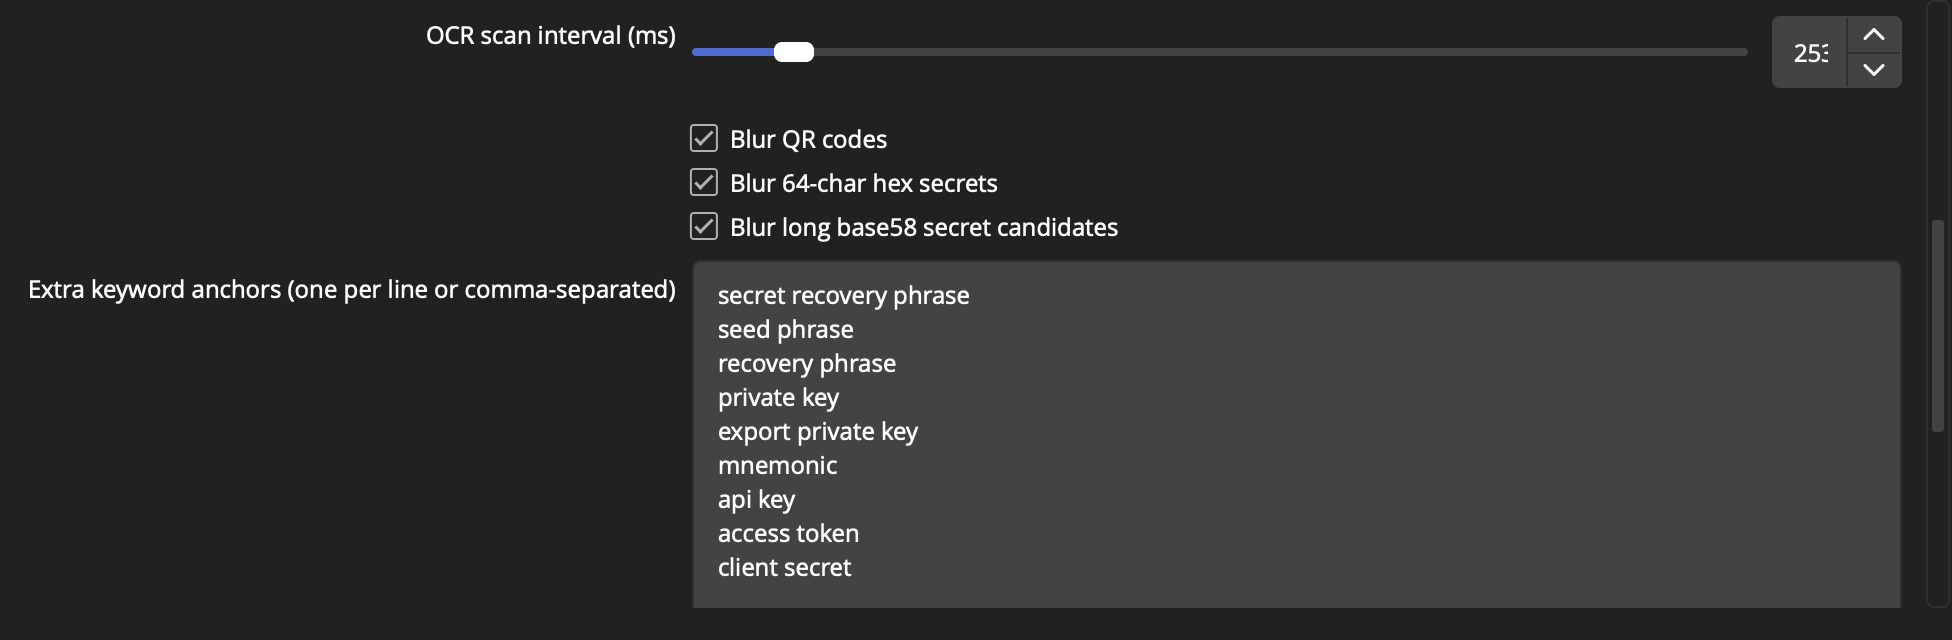Click the stepper up arrow to increase interval
Screen dimensions: 1952x640
click(x=1874, y=33)
